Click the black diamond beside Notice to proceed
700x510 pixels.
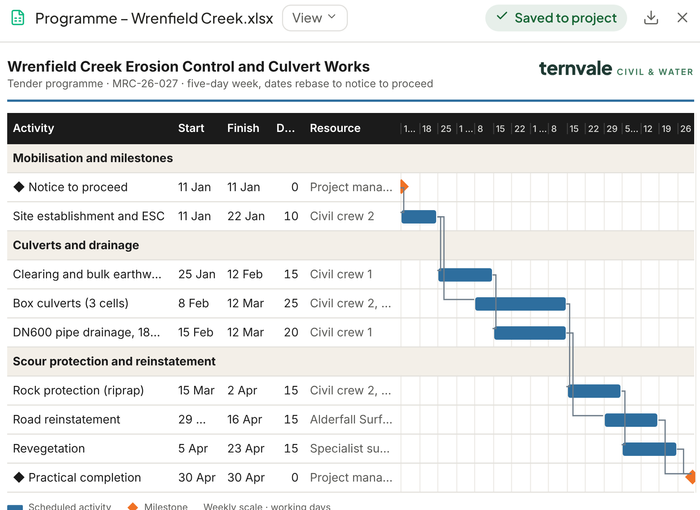tap(19, 187)
